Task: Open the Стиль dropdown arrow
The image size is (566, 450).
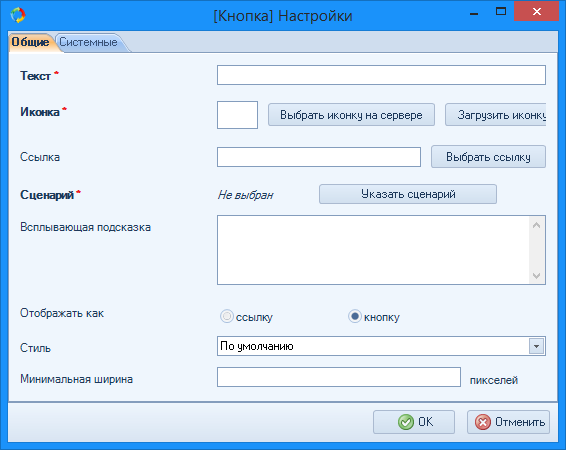Action: tap(536, 346)
